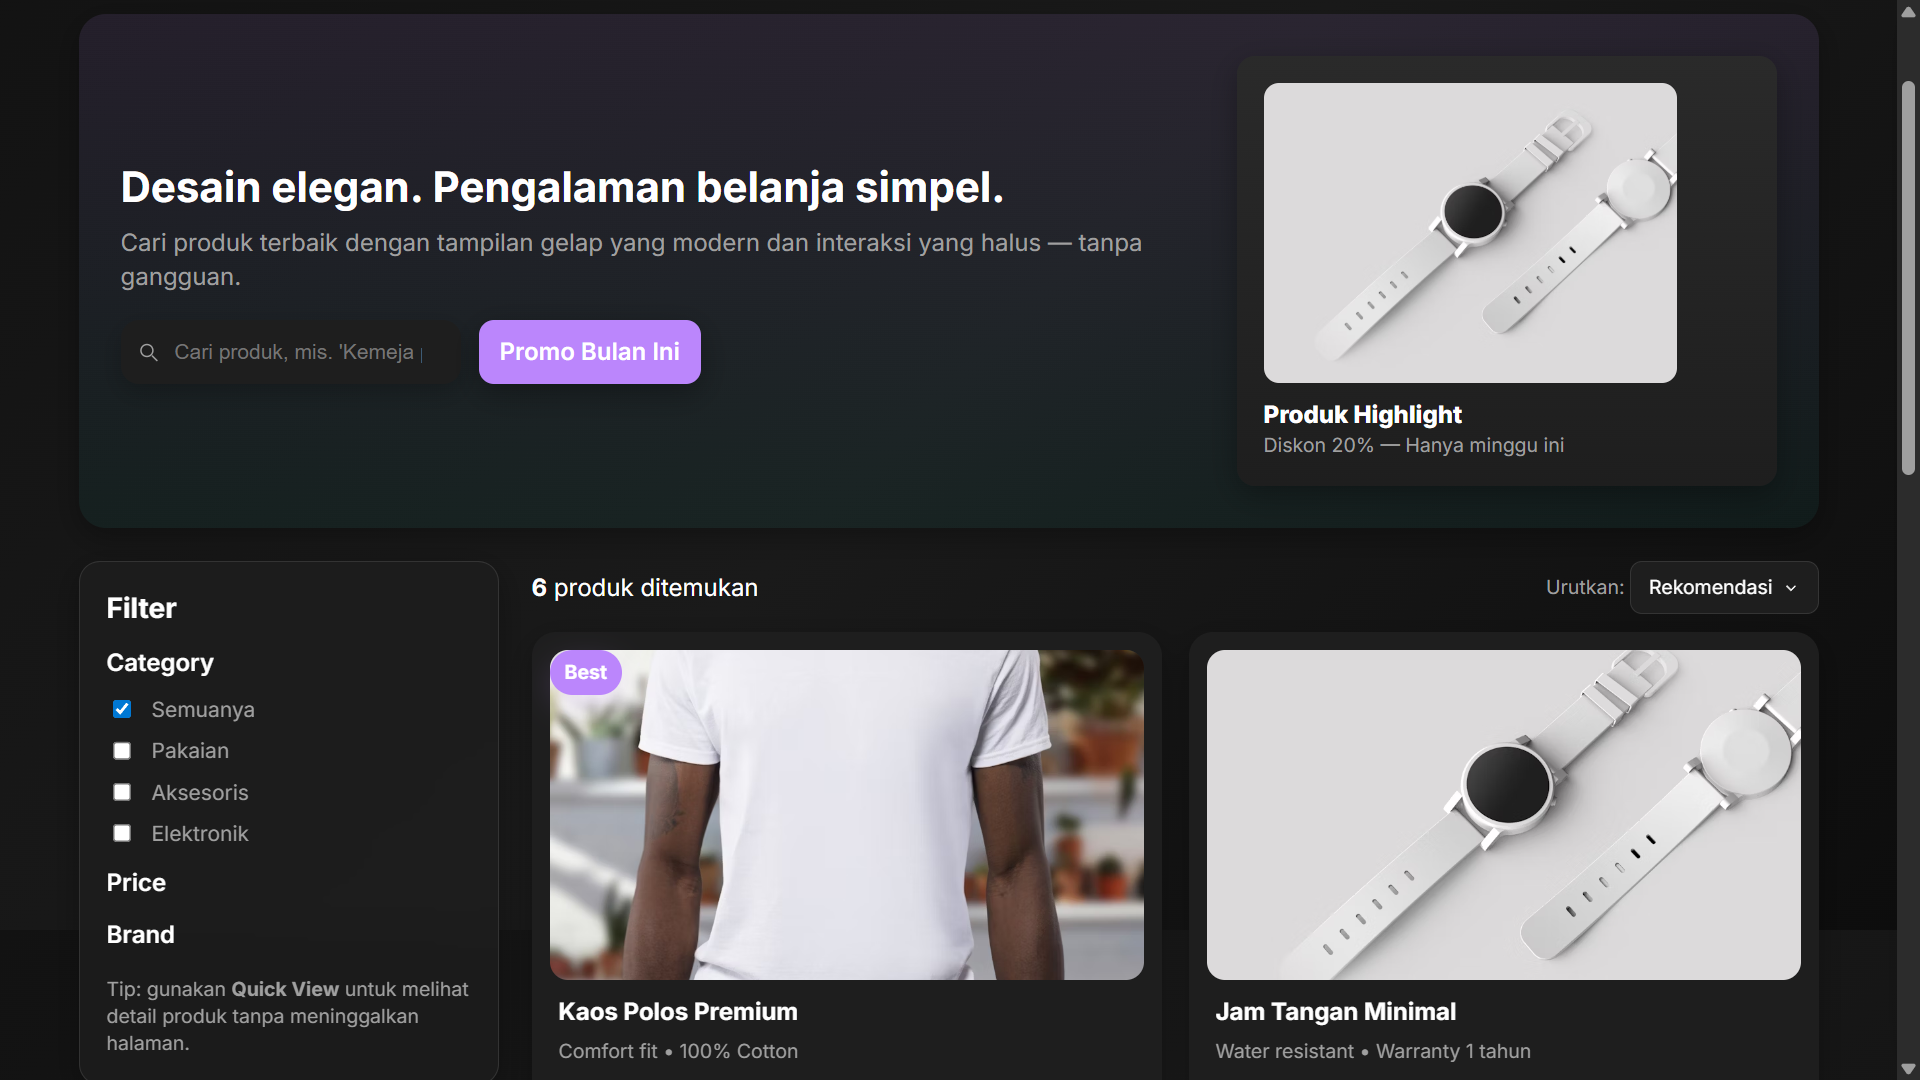Click the Produk Highlight watch image
Image resolution: width=1920 pixels, height=1080 pixels.
click(x=1469, y=233)
